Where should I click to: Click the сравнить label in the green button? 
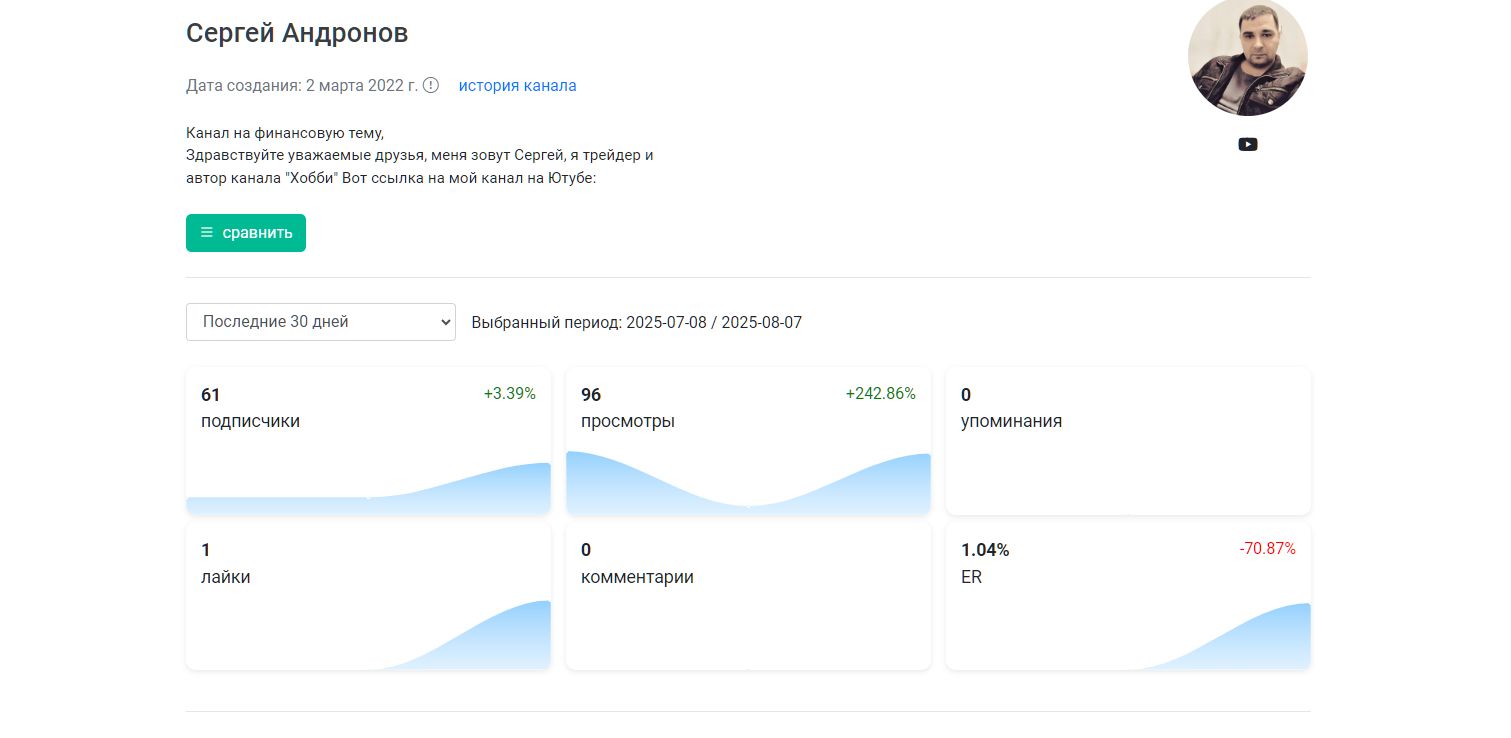pyautogui.click(x=257, y=232)
